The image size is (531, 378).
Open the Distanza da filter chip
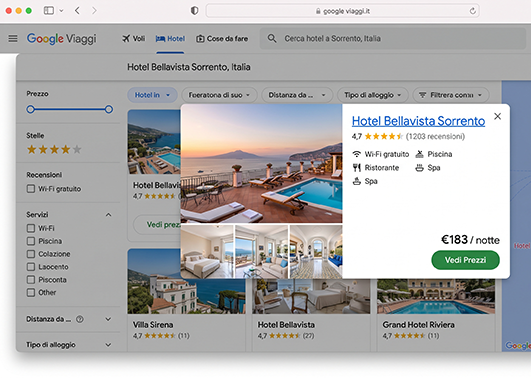pyautogui.click(x=297, y=95)
